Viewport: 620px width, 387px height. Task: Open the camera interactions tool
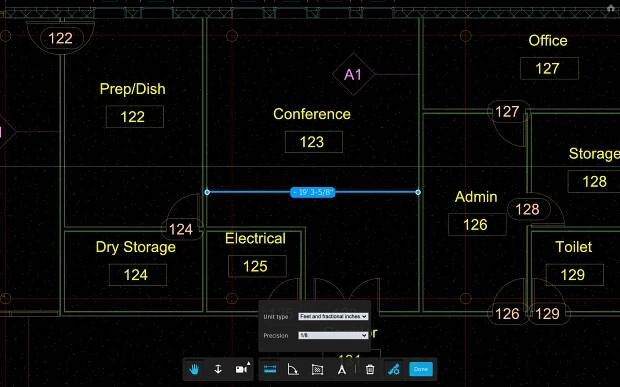click(242, 369)
